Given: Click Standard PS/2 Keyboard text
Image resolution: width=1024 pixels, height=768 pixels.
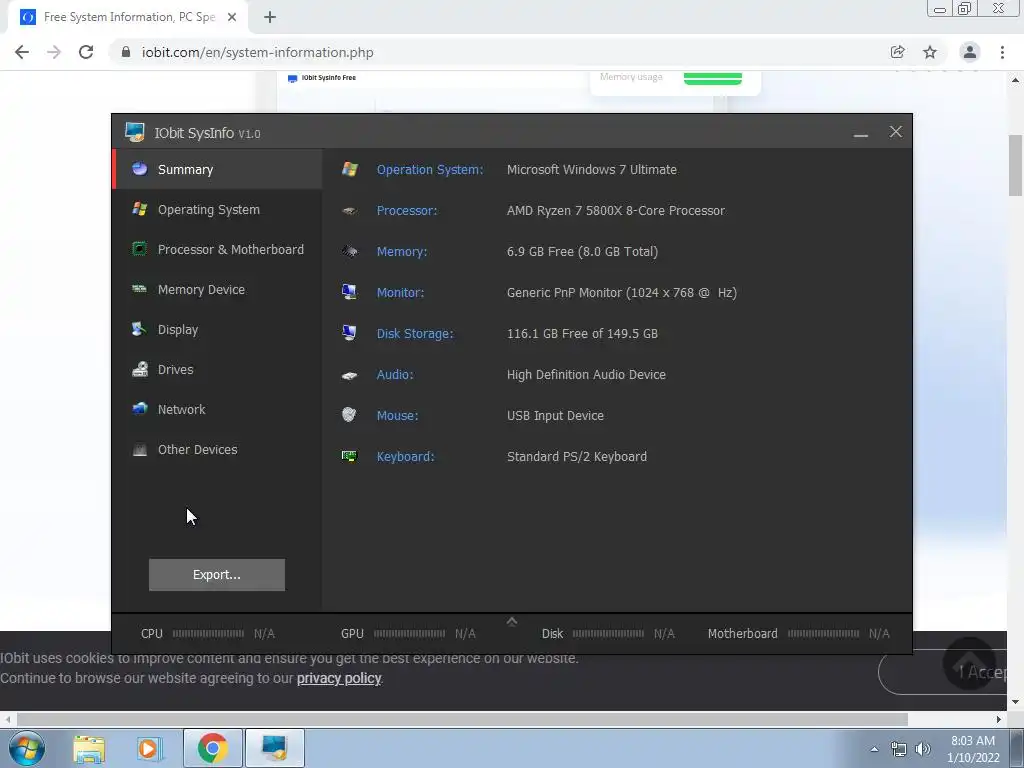Looking at the screenshot, I should coord(577,456).
